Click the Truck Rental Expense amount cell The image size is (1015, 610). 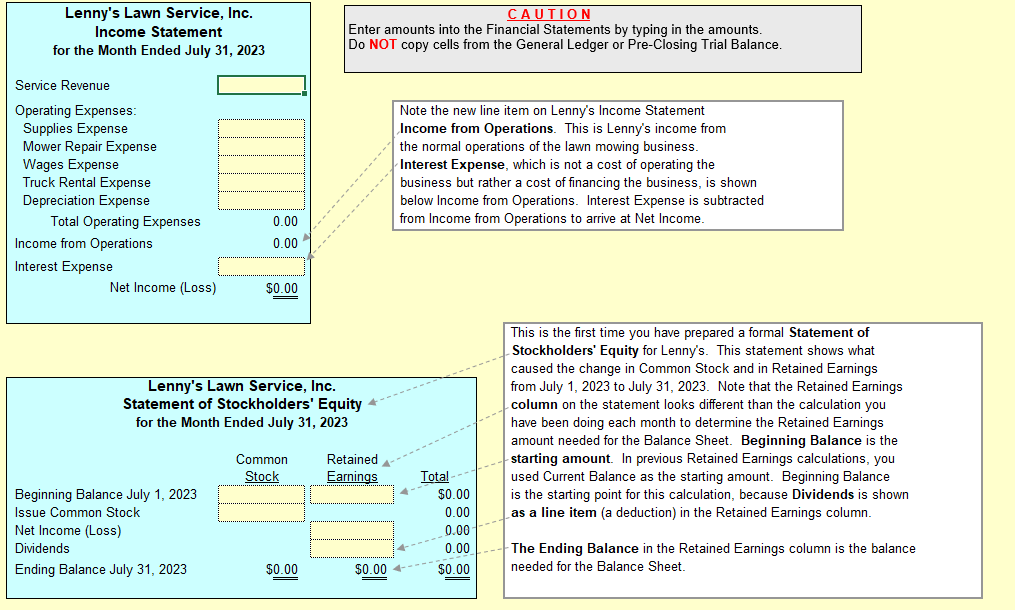pyautogui.click(x=260, y=182)
